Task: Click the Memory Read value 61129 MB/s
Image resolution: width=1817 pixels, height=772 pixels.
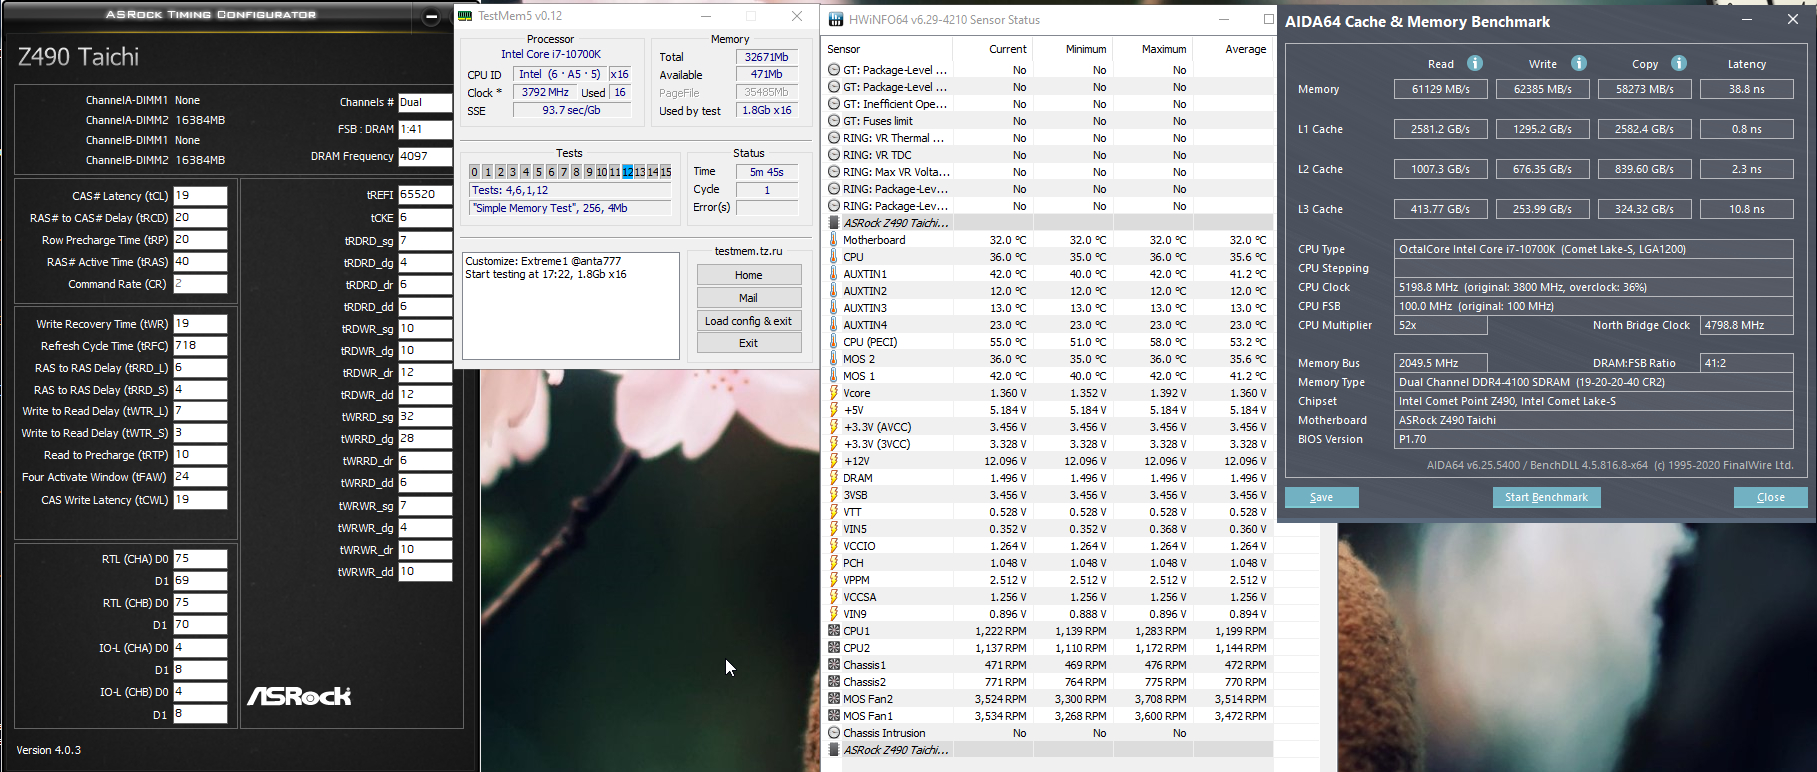Action: click(x=1441, y=89)
